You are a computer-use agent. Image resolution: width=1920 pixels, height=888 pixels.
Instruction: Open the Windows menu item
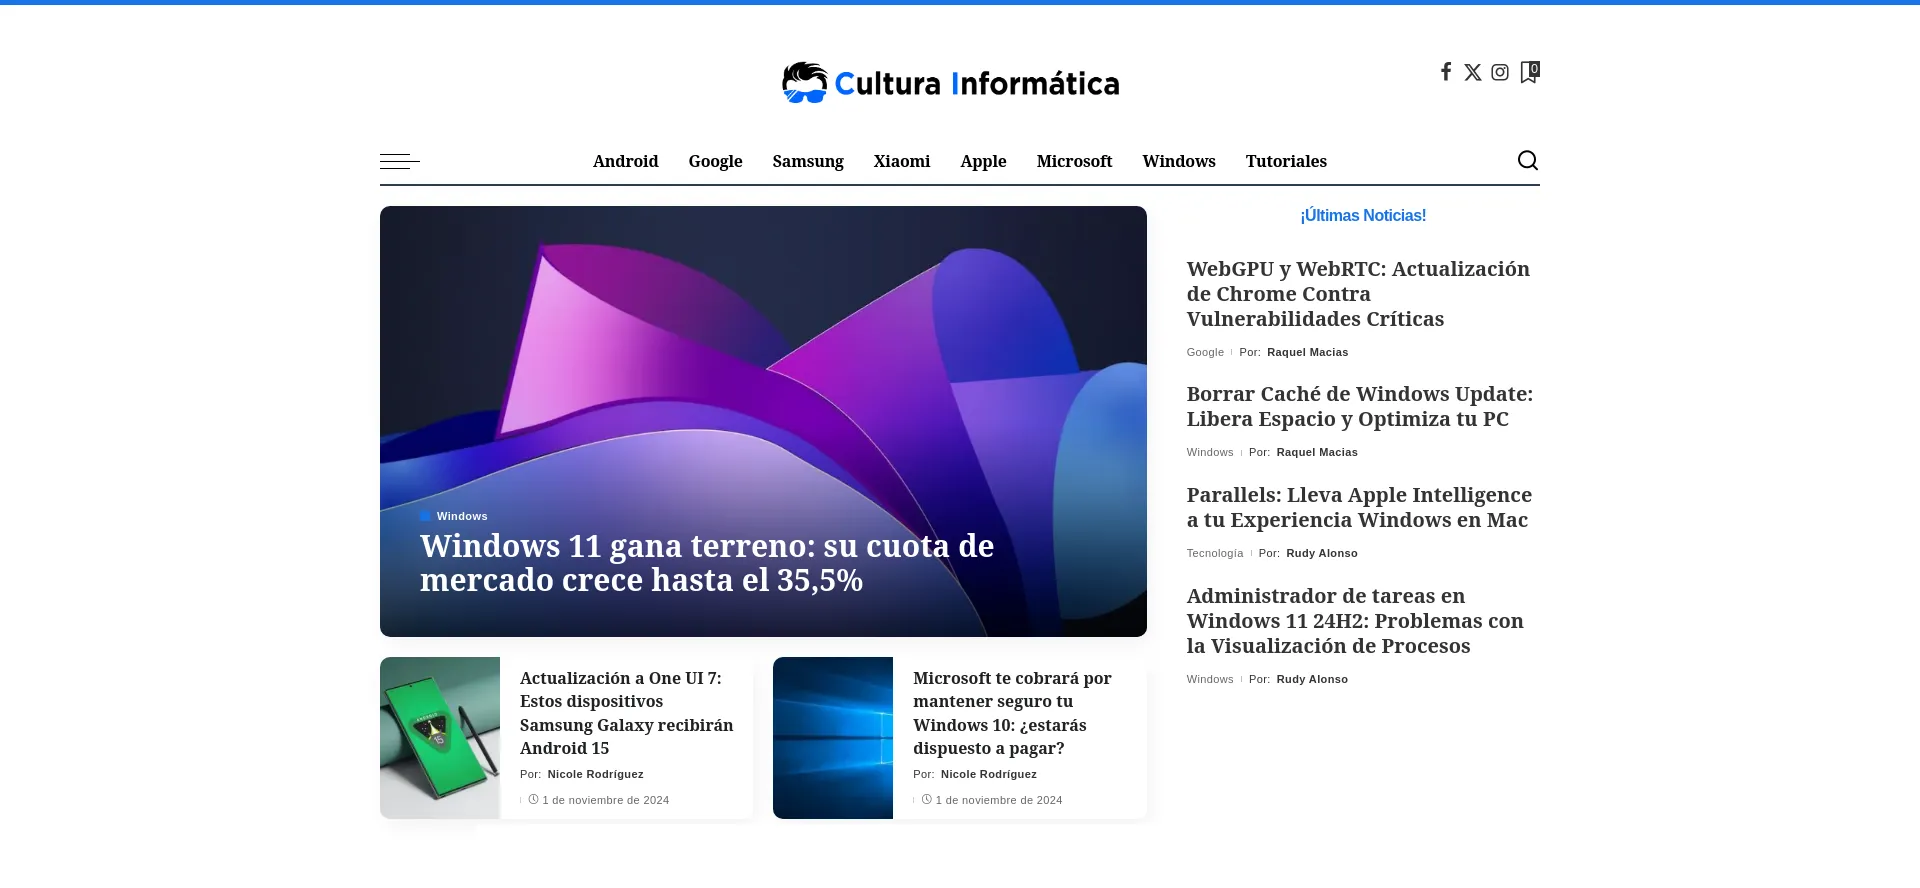point(1179,161)
